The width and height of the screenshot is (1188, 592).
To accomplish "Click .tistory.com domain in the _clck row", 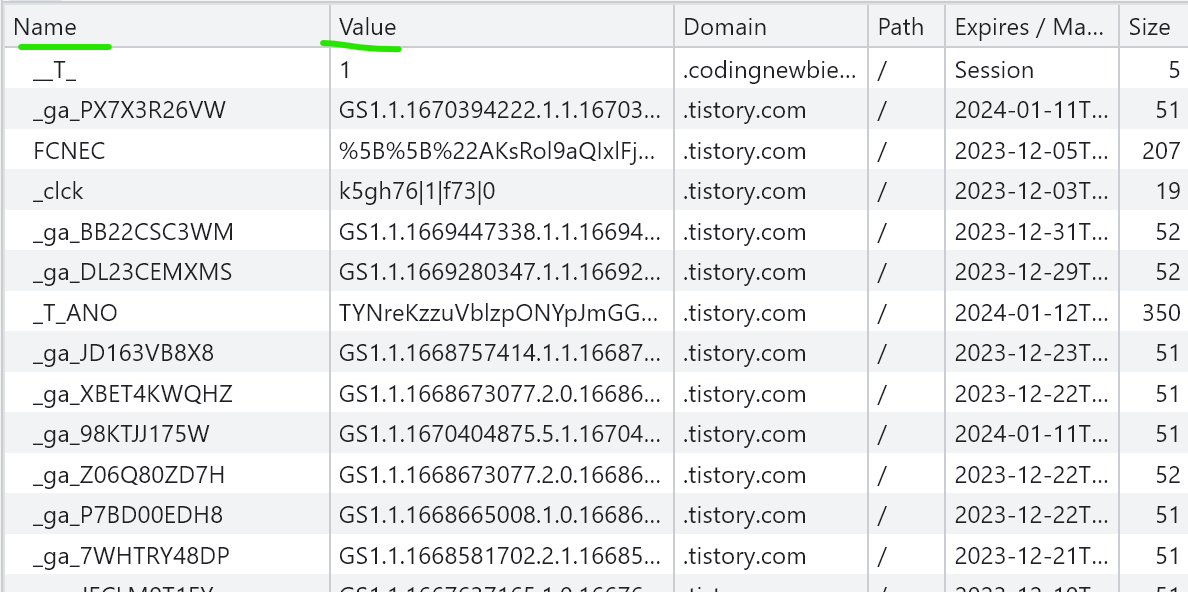I will tap(744, 191).
